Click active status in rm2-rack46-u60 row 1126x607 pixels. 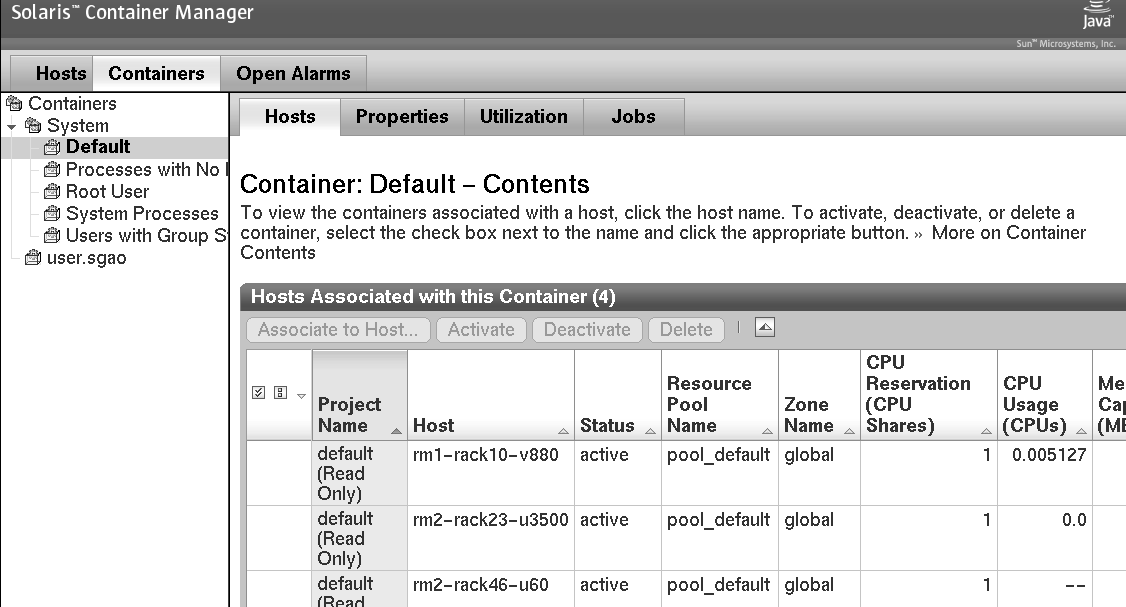pos(604,585)
